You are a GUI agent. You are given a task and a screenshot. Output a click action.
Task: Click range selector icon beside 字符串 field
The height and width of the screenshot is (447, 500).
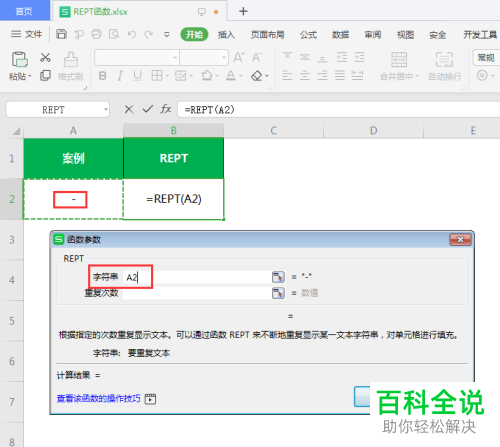(x=278, y=277)
